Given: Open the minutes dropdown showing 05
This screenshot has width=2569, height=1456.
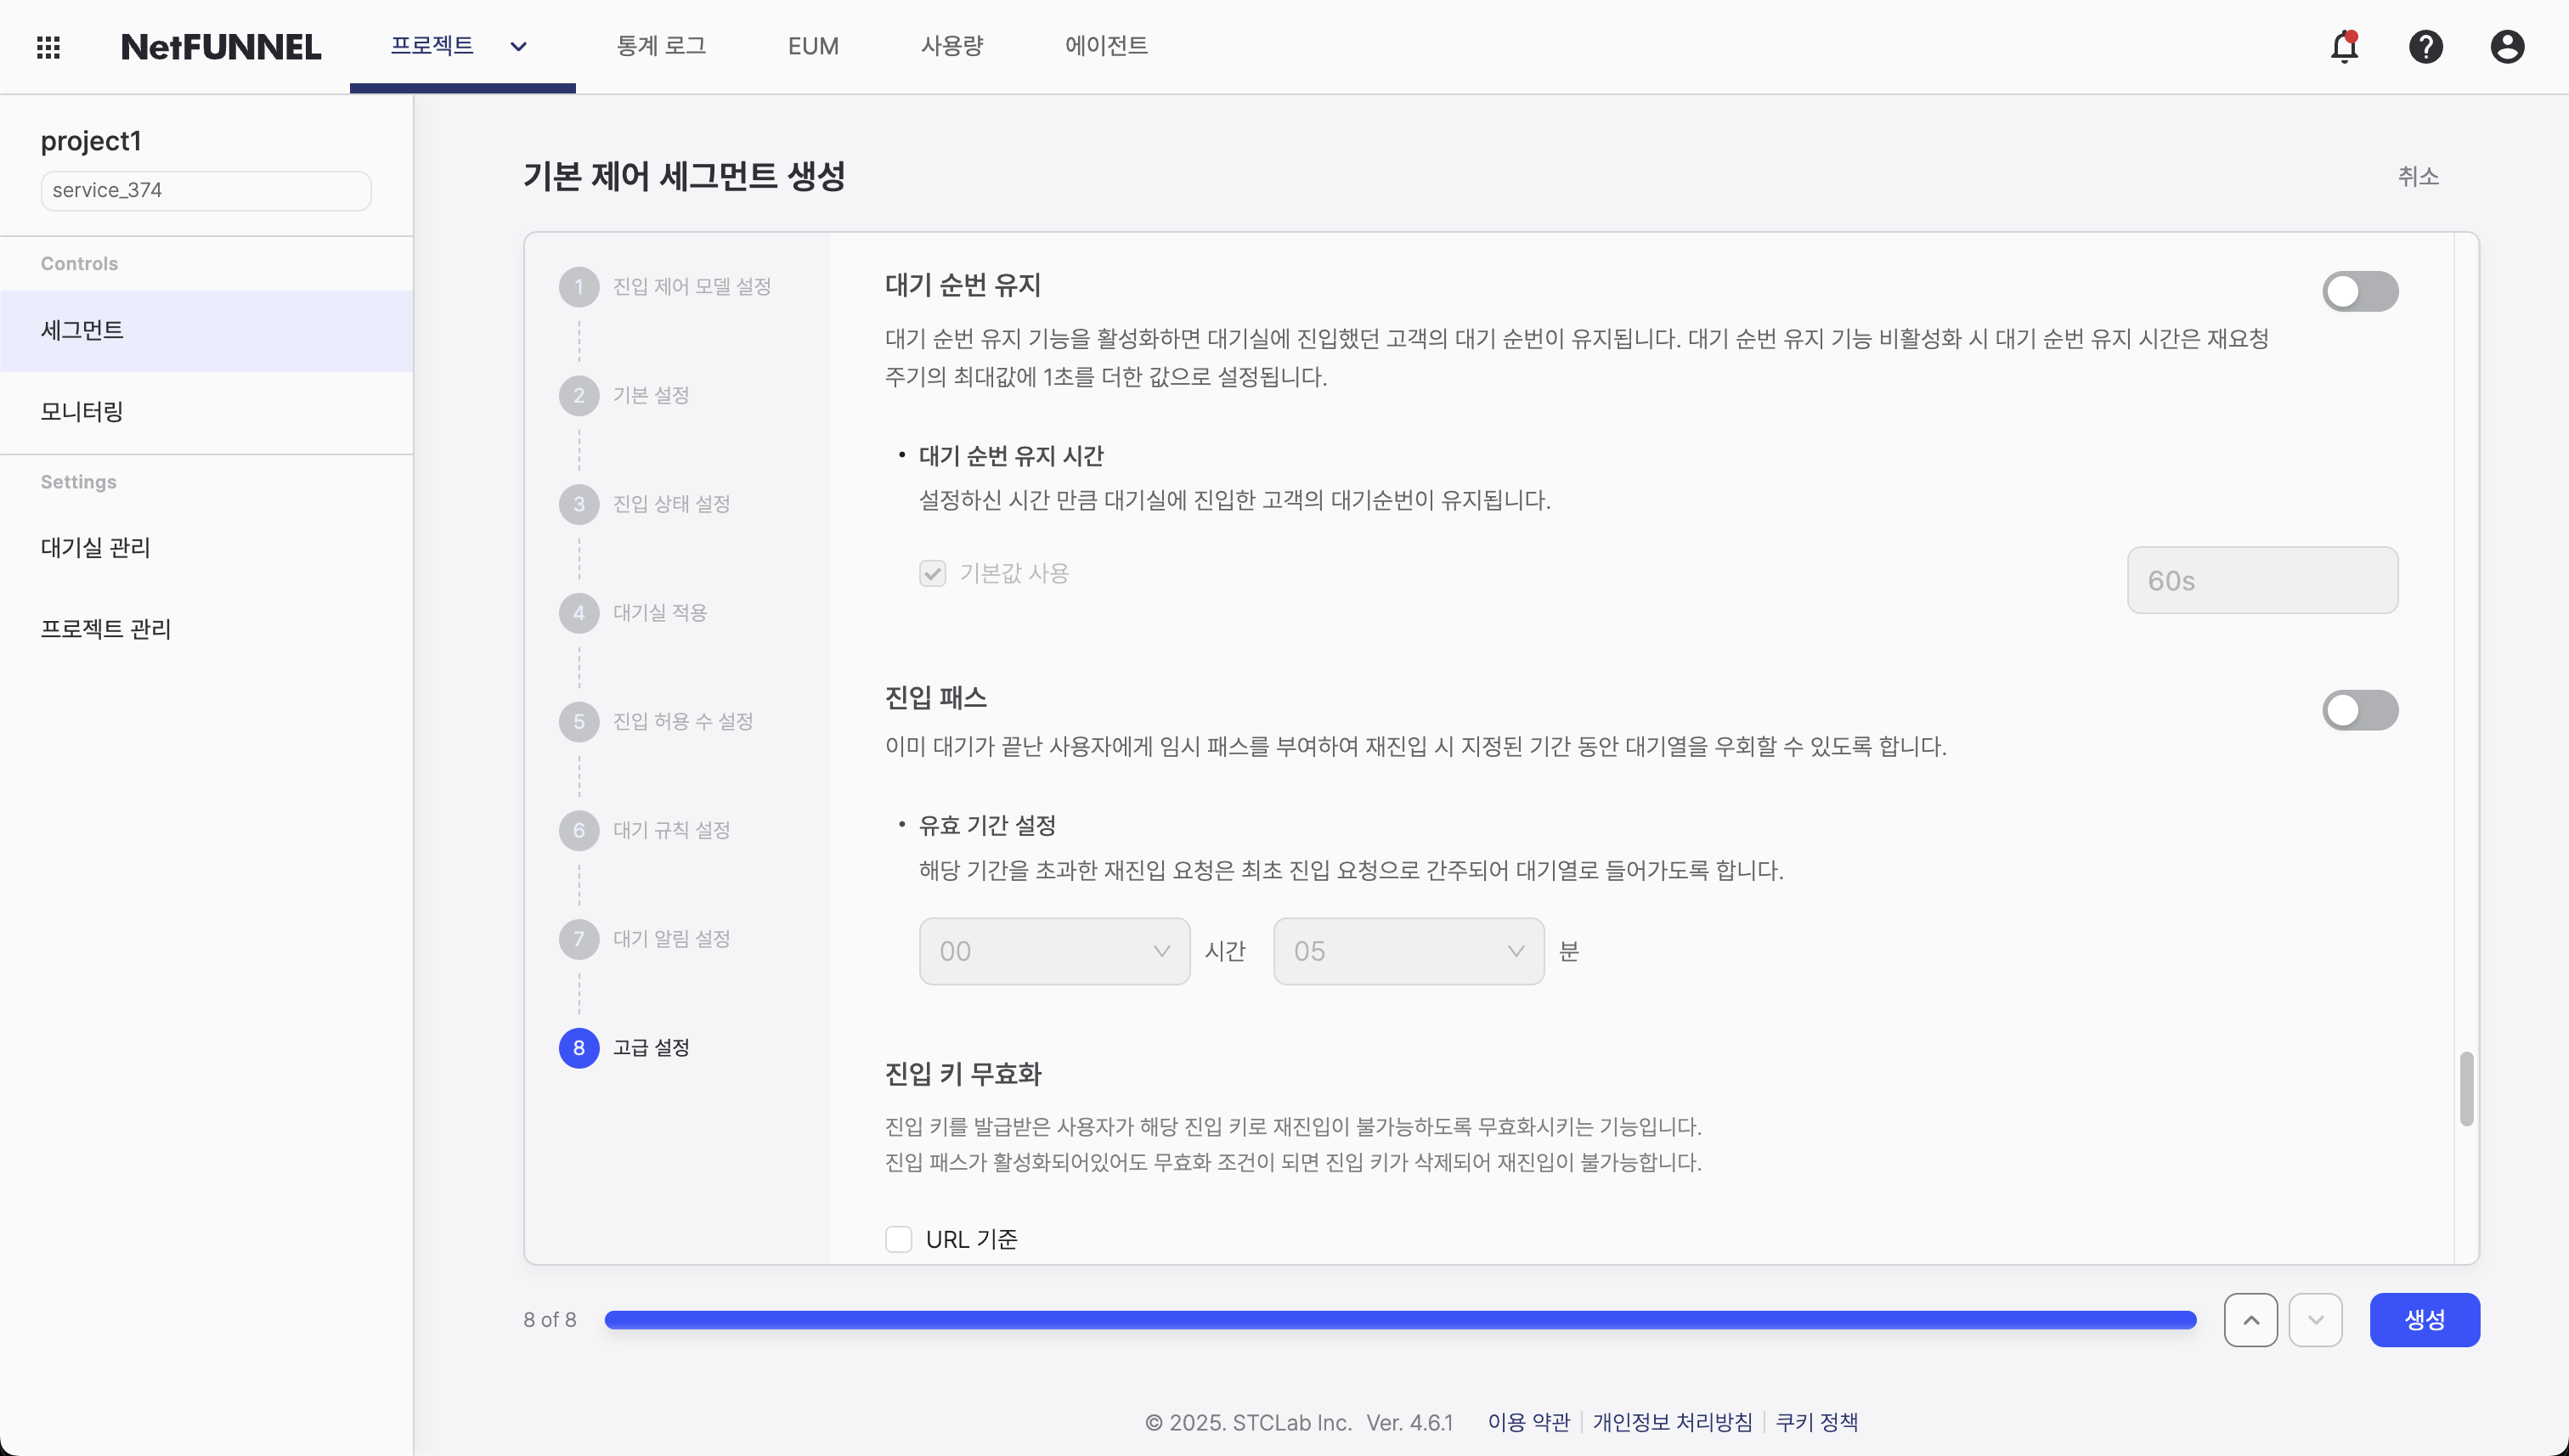Looking at the screenshot, I should [1408, 951].
